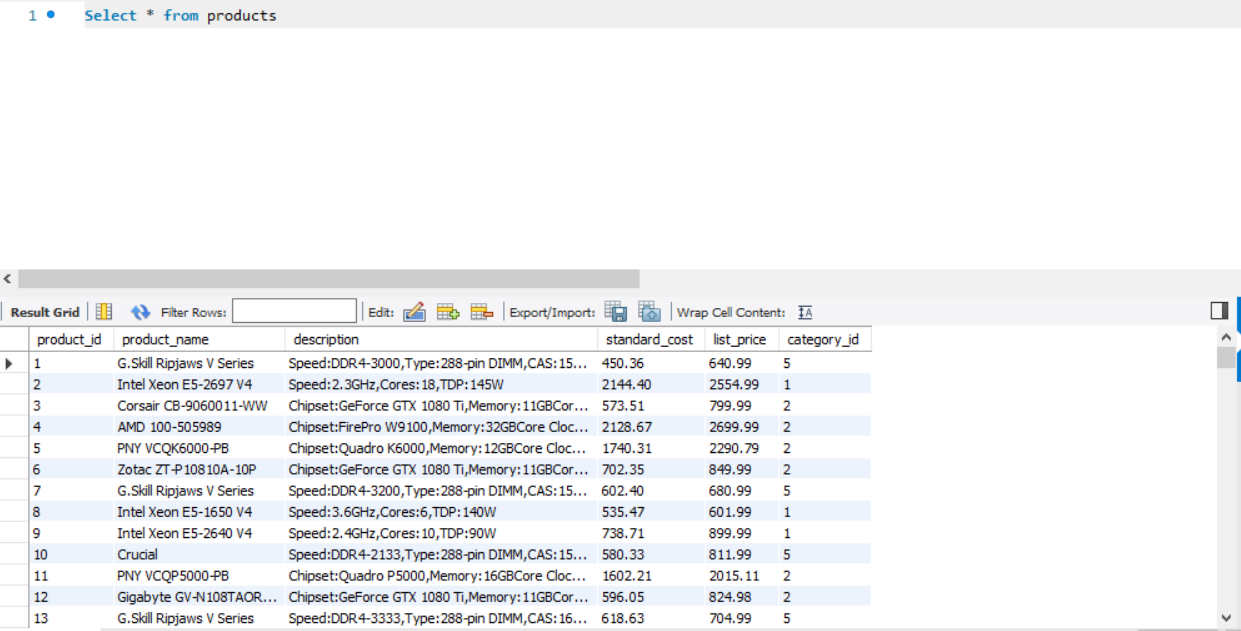Click the Result Grid label
Viewport: 1241px width, 631px height.
coord(45,312)
